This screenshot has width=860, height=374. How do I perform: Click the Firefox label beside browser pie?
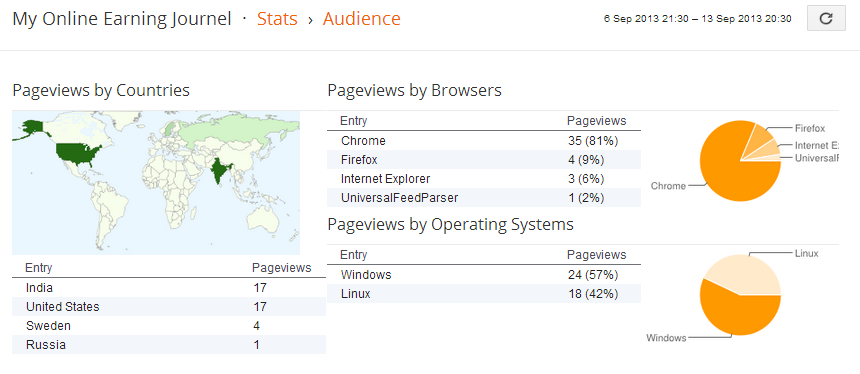(810, 128)
